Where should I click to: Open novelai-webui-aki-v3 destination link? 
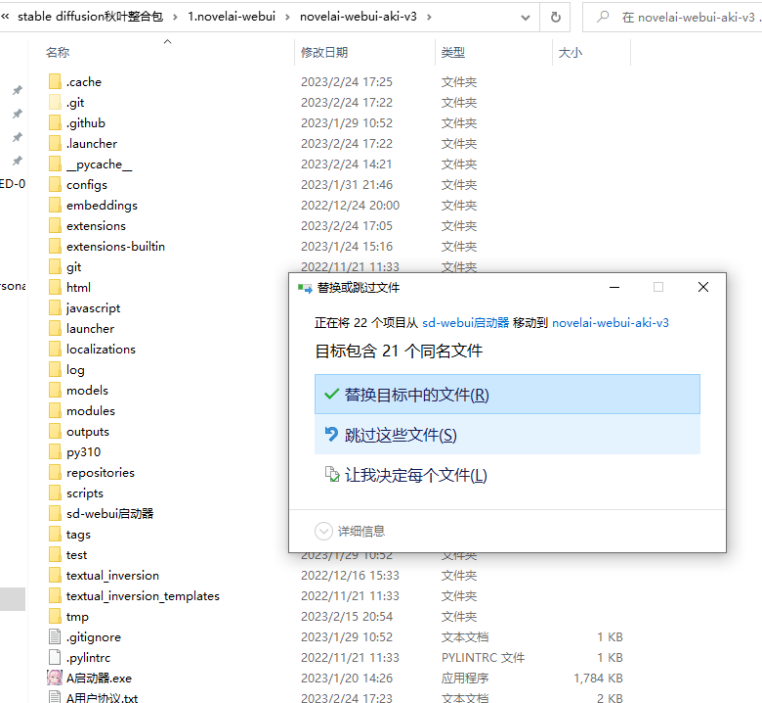(610, 323)
